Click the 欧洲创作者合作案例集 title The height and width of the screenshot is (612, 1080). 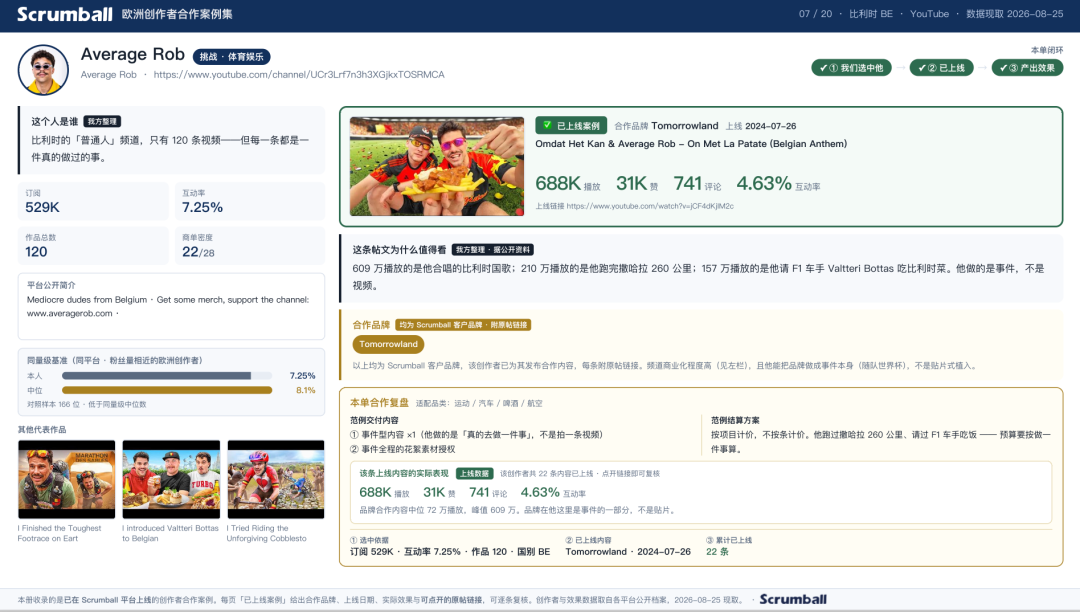pos(177,14)
